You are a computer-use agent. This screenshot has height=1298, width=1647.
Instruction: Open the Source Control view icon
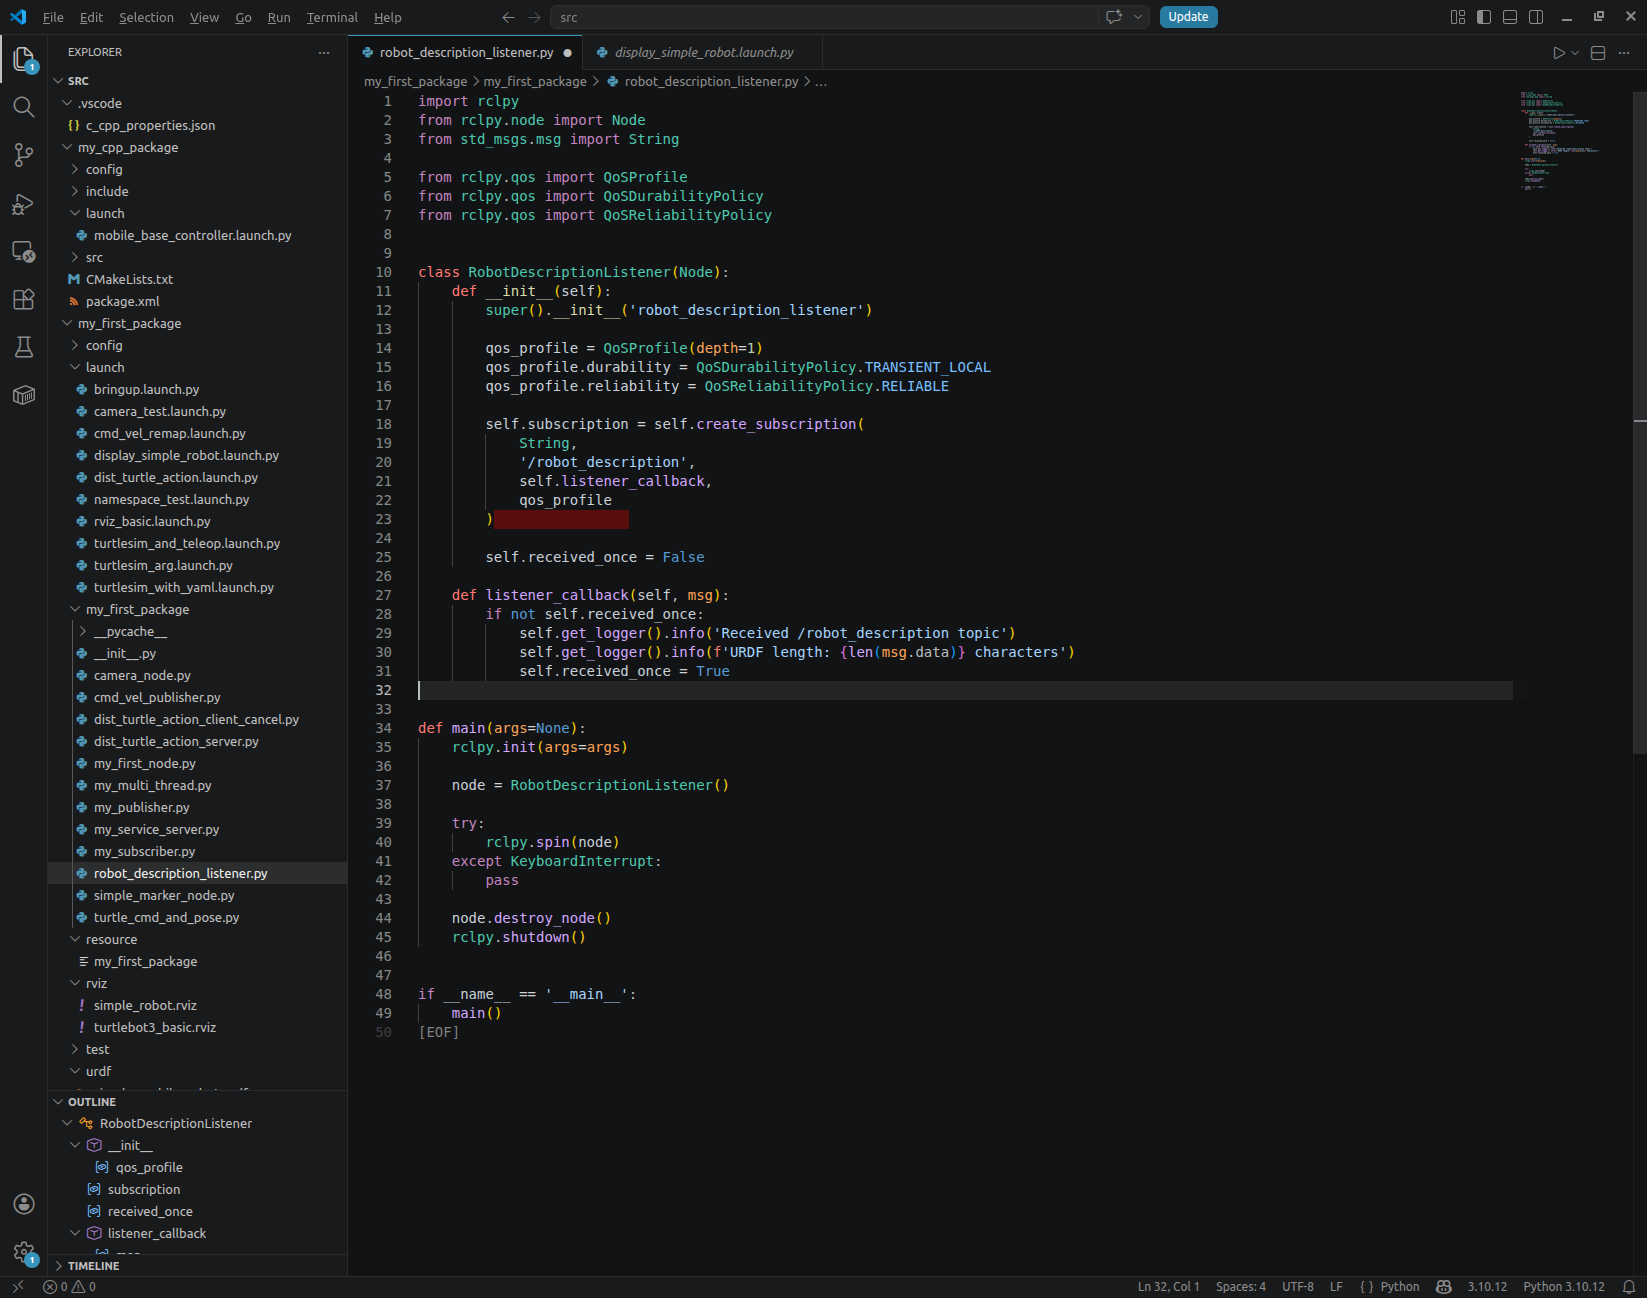(24, 155)
